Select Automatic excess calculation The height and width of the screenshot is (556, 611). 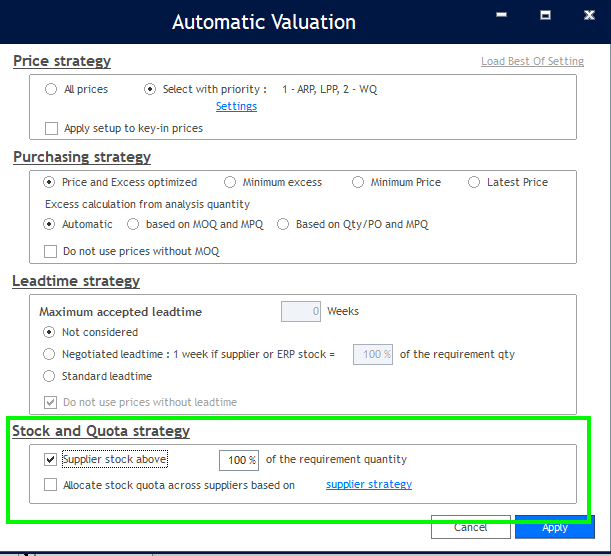(49, 224)
